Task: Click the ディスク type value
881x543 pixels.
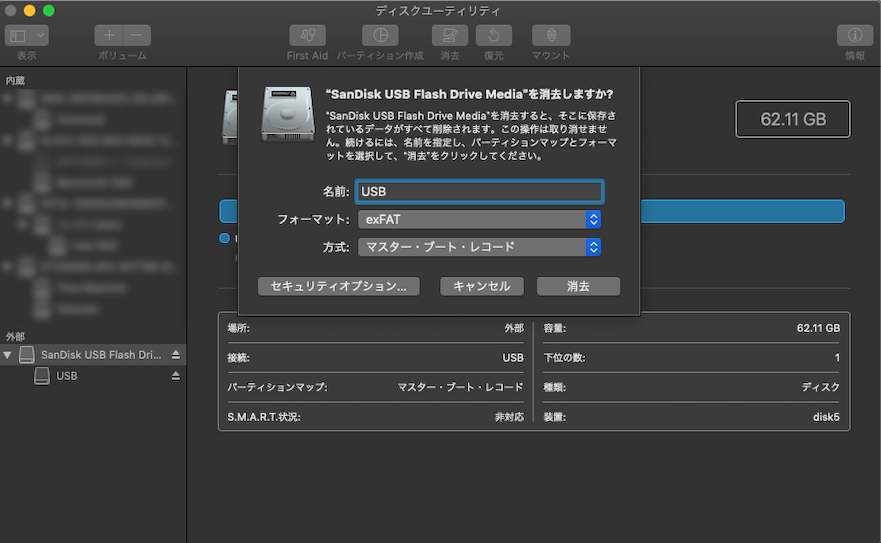Action: [x=820, y=387]
